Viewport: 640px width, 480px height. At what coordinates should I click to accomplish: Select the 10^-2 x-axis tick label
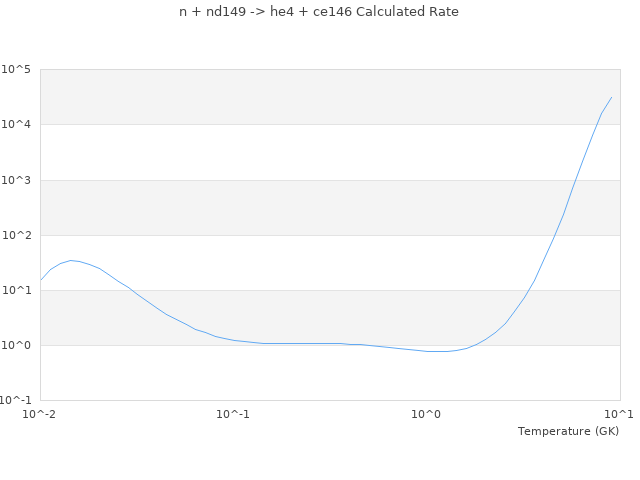point(40,414)
